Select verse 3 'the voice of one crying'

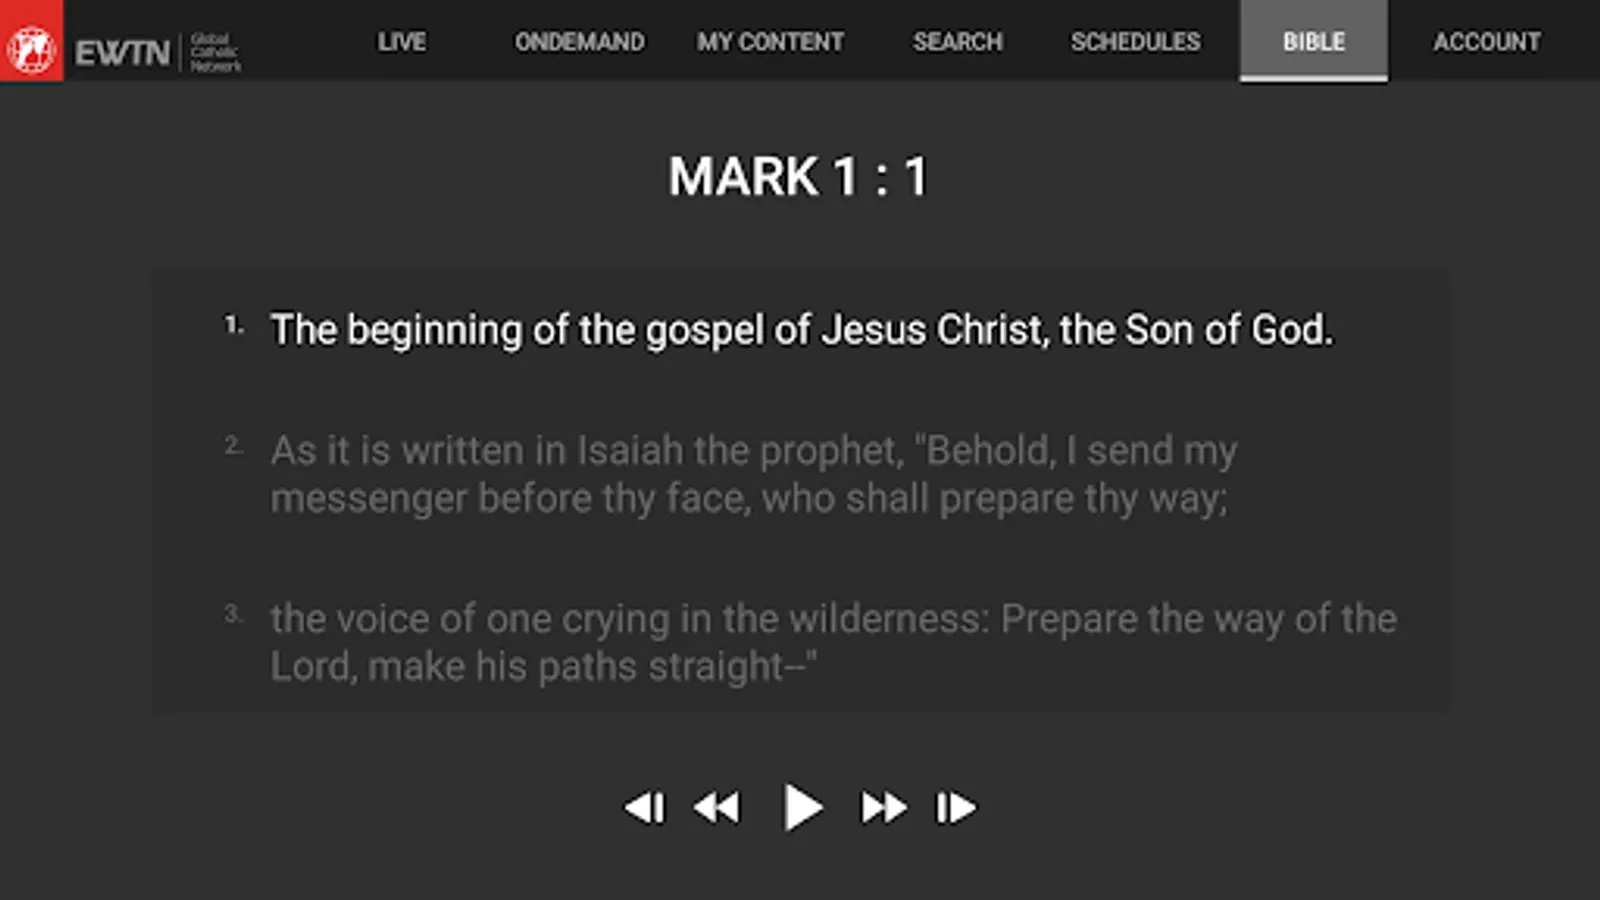[x=833, y=642]
